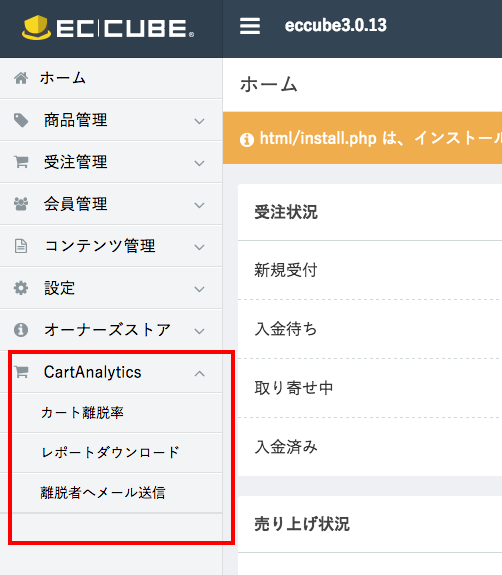Expand the オーナーズストア chevron
The image size is (502, 575).
(x=199, y=331)
